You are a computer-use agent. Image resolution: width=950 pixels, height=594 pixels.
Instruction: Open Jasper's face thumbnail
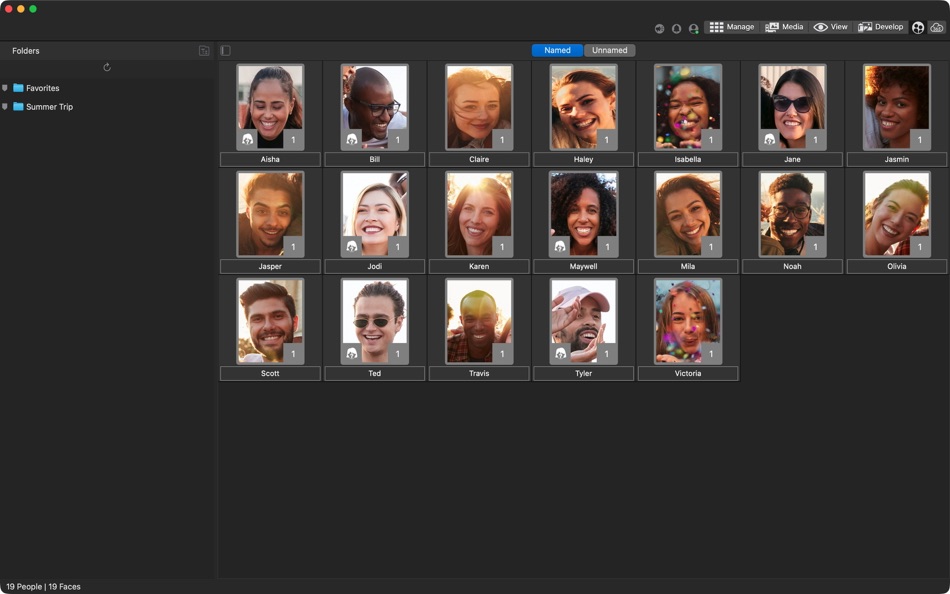(269, 212)
